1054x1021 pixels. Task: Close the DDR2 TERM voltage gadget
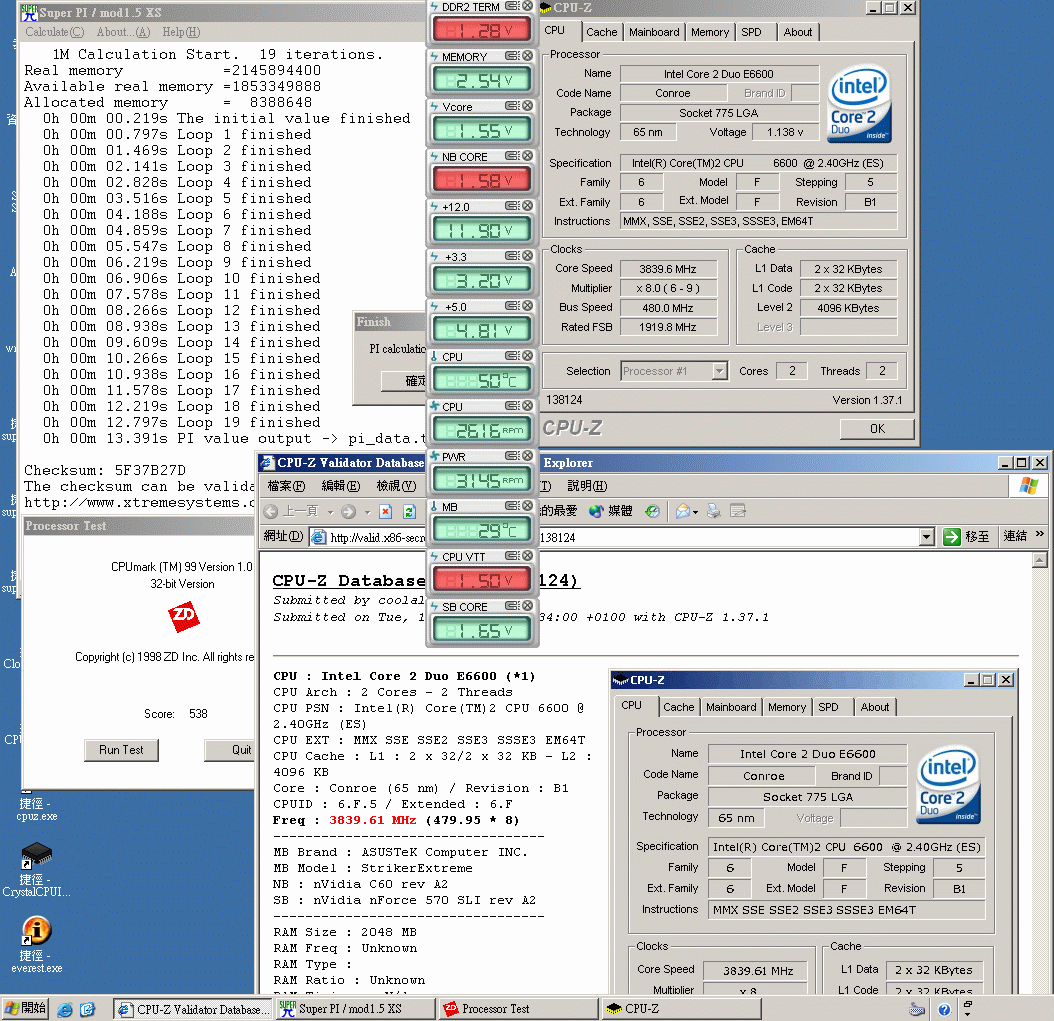[528, 6]
